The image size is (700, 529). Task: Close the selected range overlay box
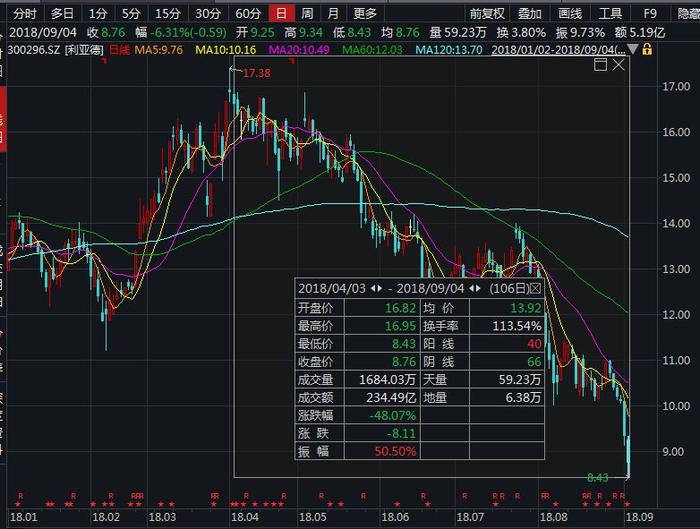tap(619, 64)
